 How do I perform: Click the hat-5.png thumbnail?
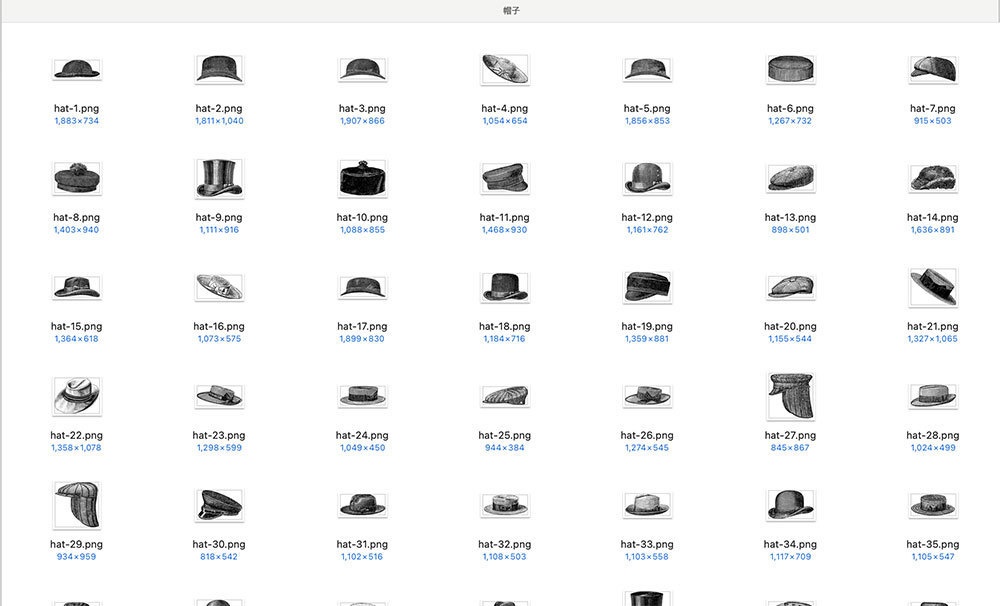pos(647,69)
